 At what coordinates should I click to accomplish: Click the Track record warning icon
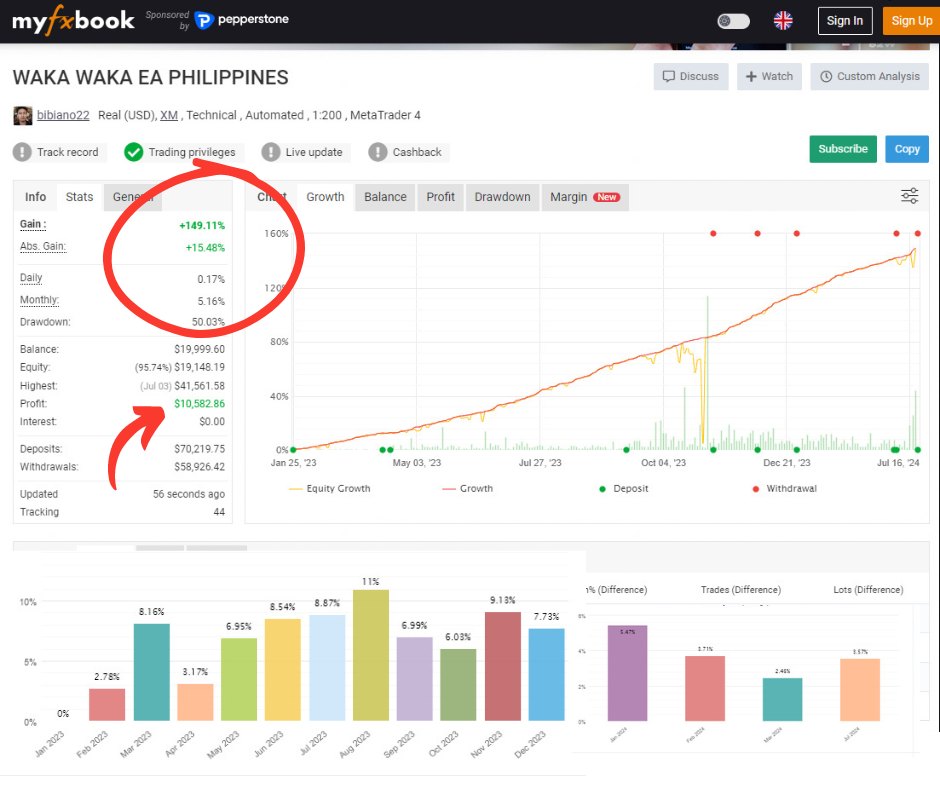22,152
